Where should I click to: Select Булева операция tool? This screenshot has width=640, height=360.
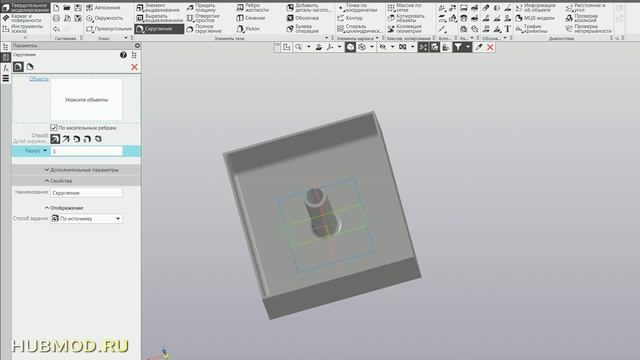pos(304,29)
